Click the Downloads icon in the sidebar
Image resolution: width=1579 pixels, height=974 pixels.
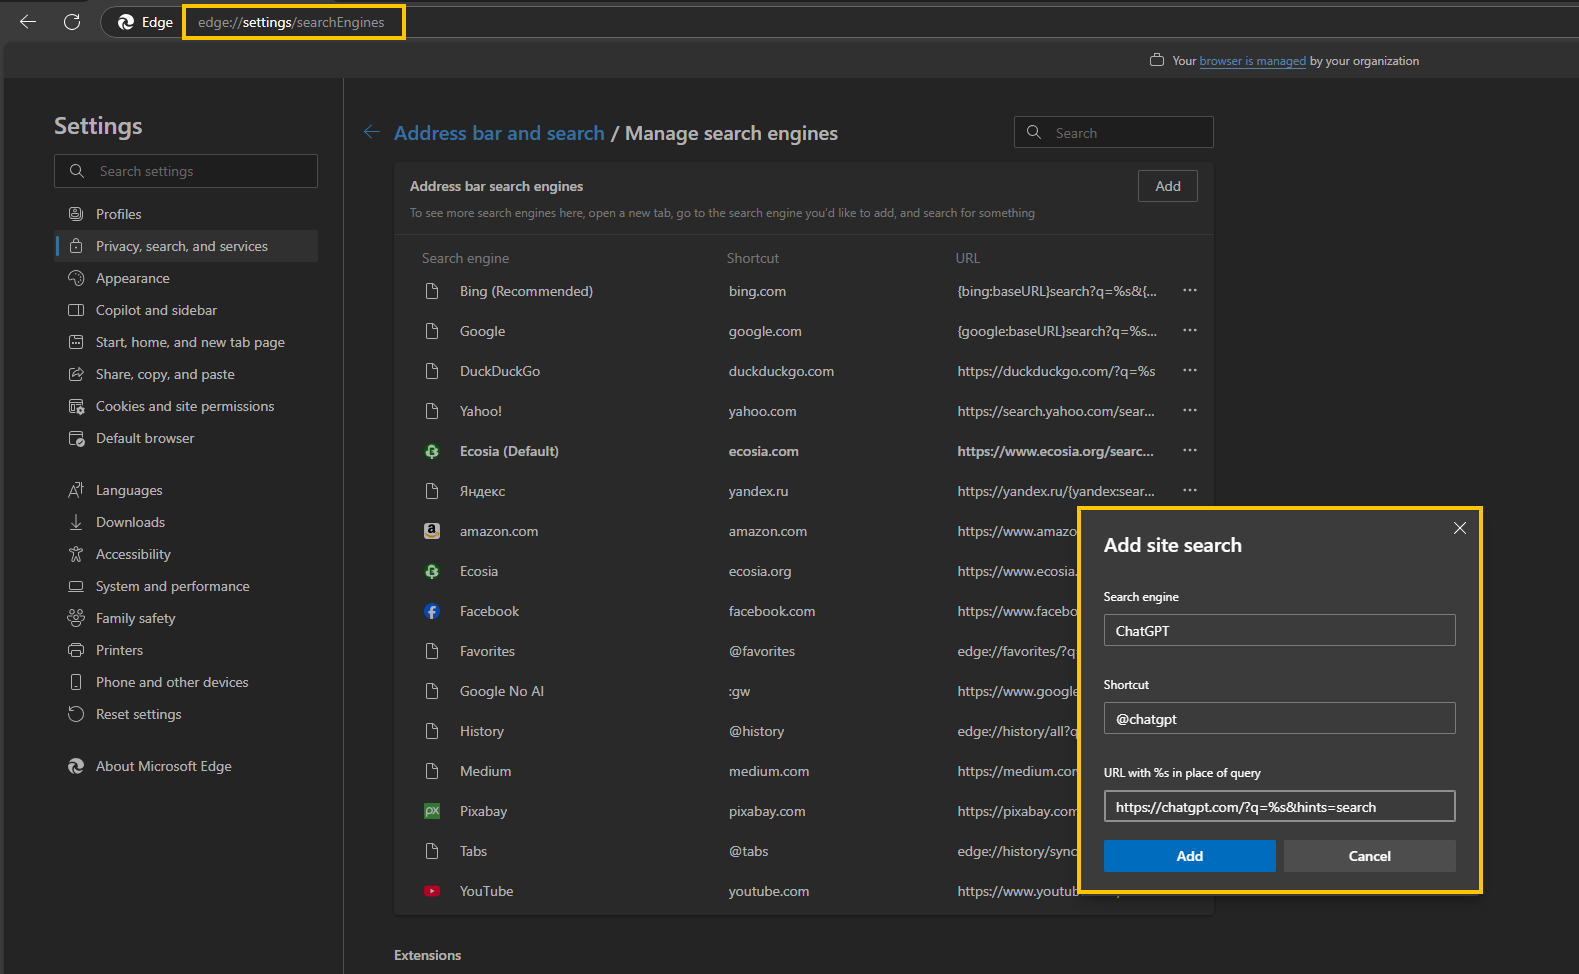(76, 522)
